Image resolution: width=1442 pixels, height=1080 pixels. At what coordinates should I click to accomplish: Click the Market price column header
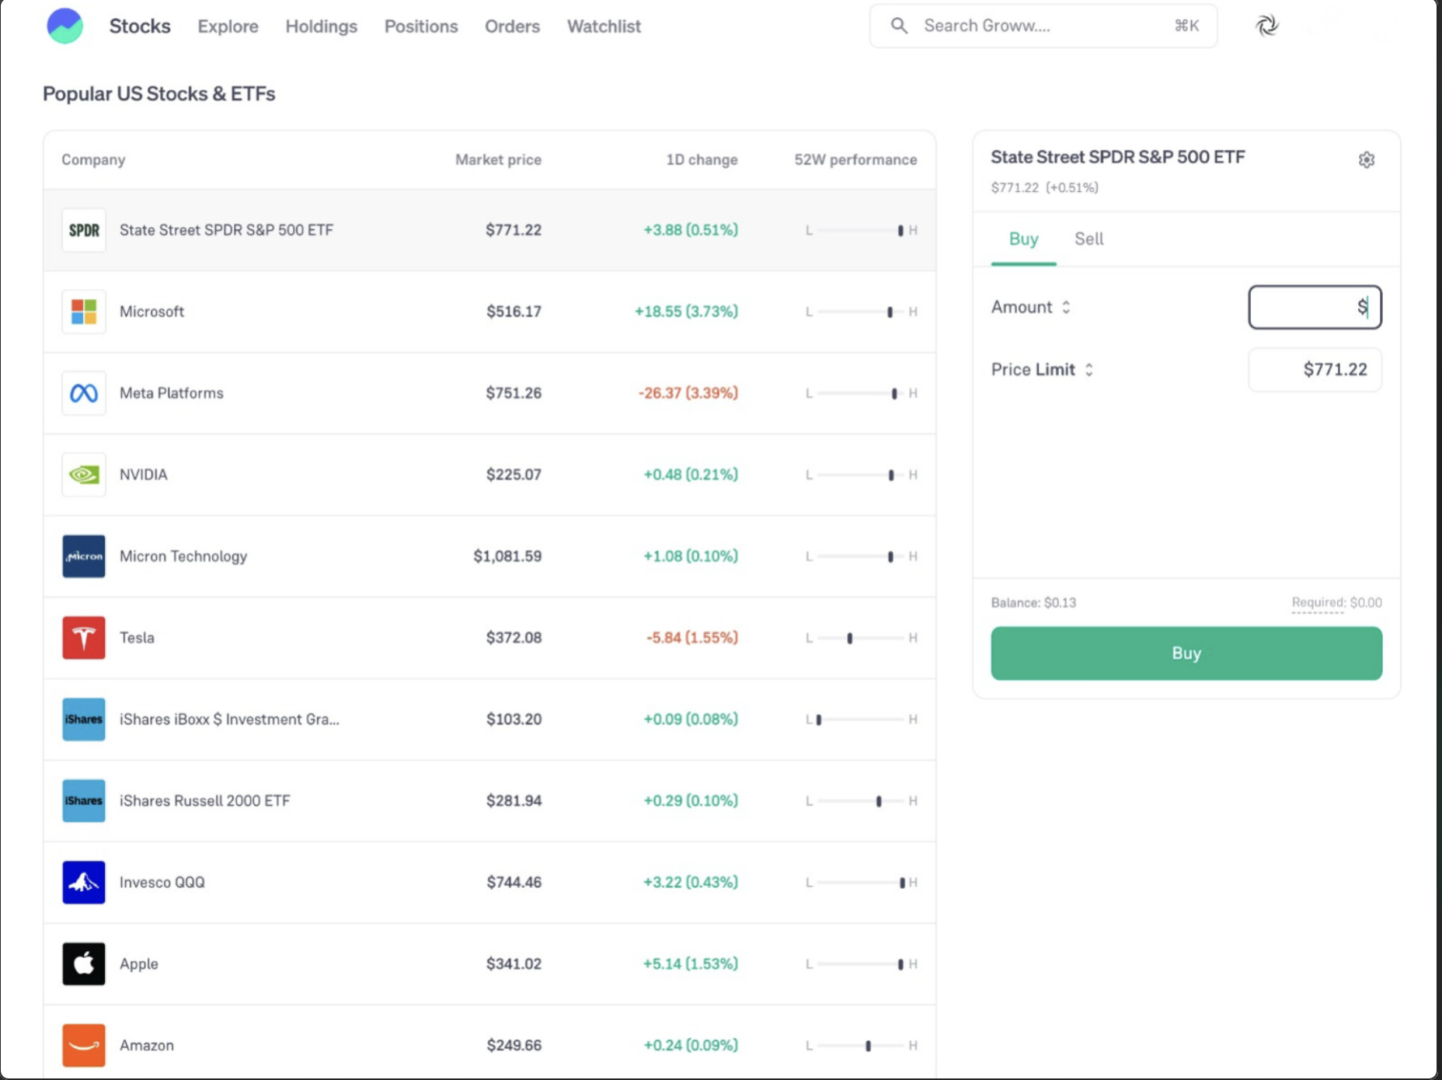pos(498,160)
